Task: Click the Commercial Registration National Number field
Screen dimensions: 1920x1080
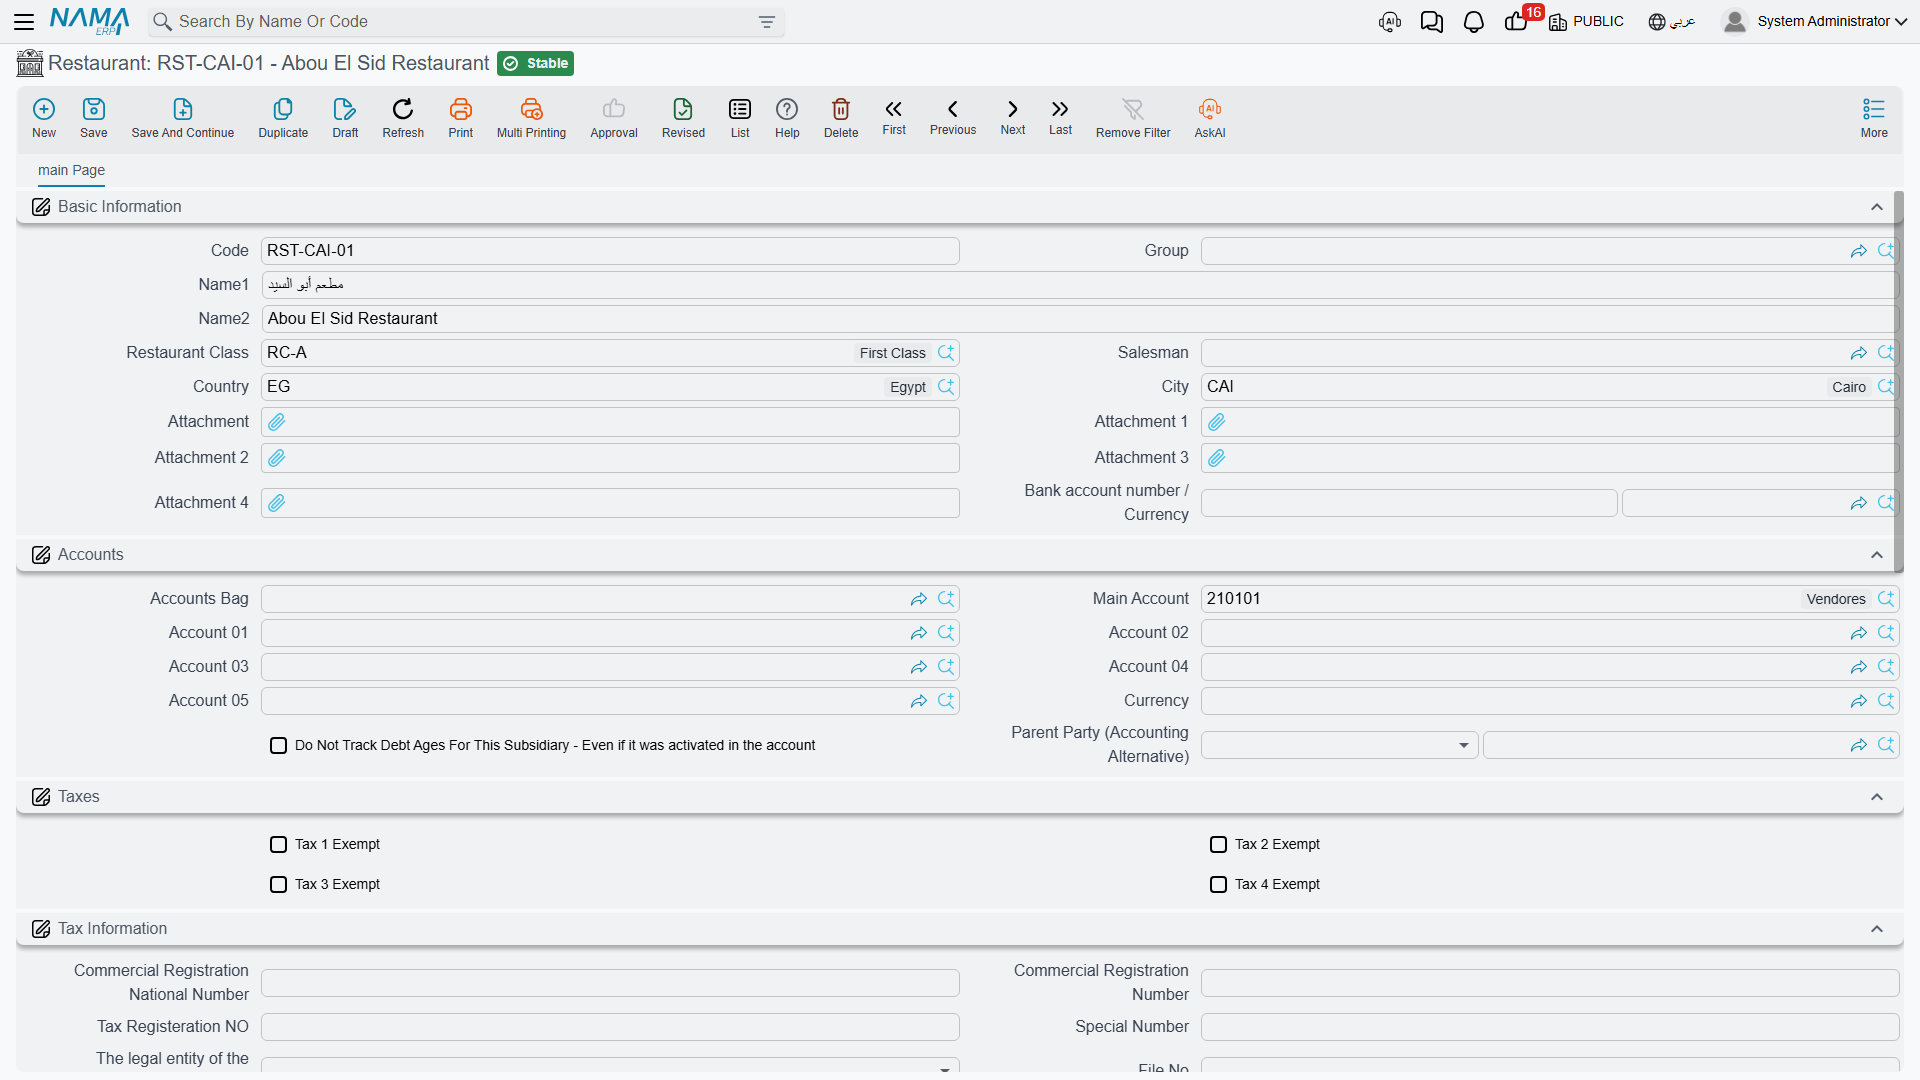Action: (610, 983)
